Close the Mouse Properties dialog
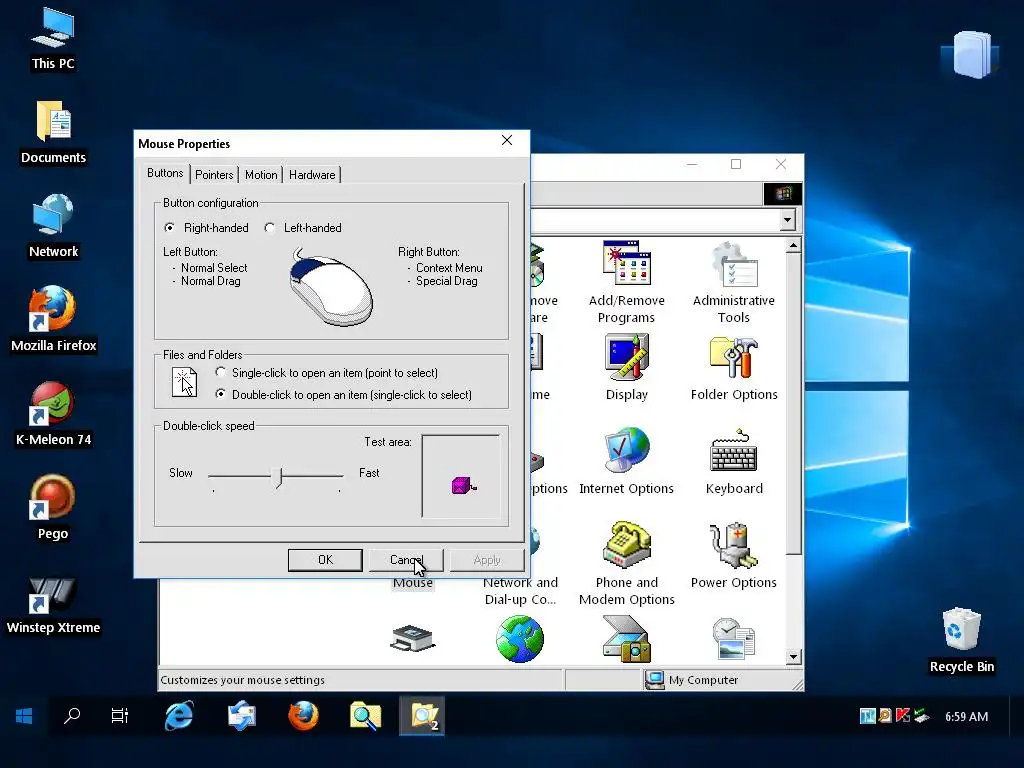Screen dimensions: 1024x768 pyautogui.click(x=507, y=140)
